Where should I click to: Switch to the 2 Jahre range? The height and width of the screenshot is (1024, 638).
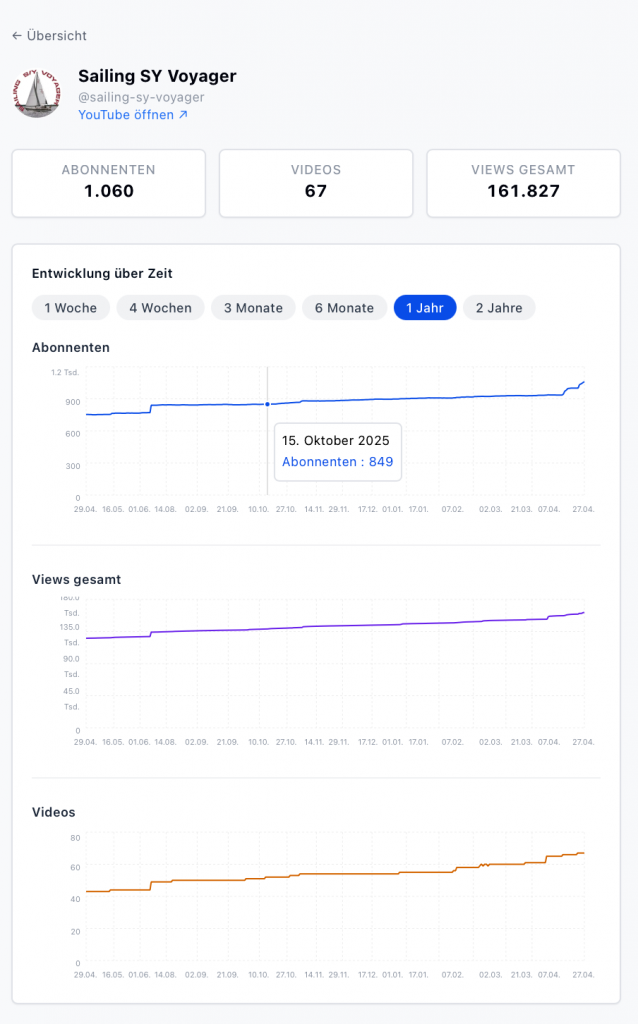click(x=499, y=308)
